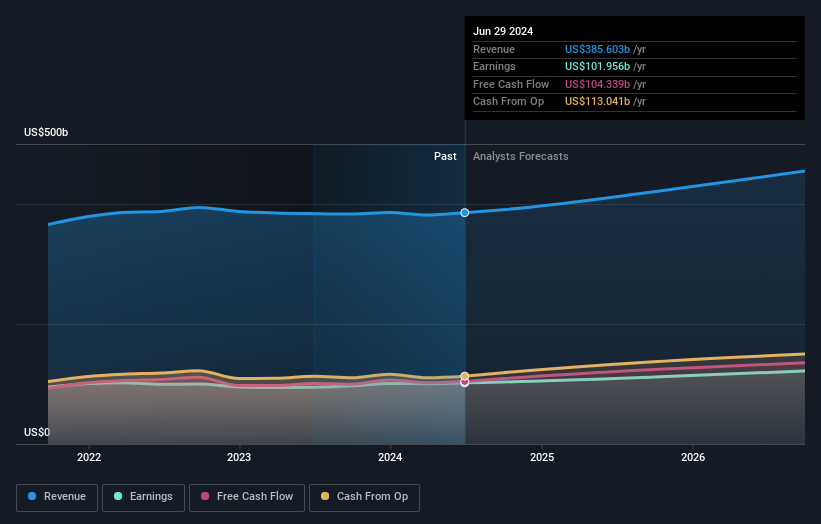Toggle the Free Cash Flow legend button
Image resolution: width=821 pixels, height=524 pixels.
(x=247, y=497)
